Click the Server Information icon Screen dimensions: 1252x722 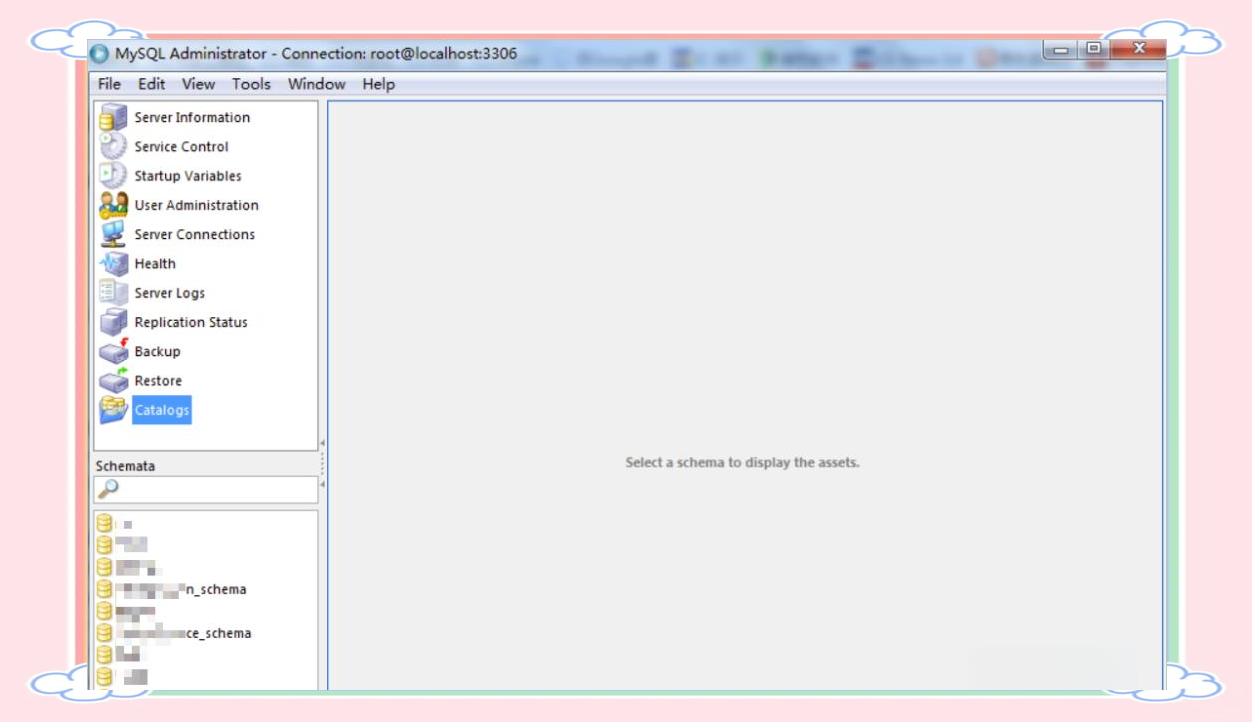pyautogui.click(x=113, y=117)
